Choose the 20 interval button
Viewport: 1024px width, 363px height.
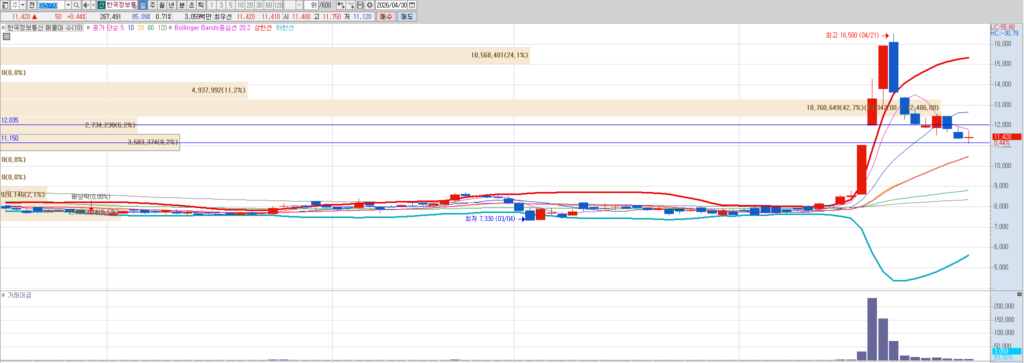click(249, 5)
